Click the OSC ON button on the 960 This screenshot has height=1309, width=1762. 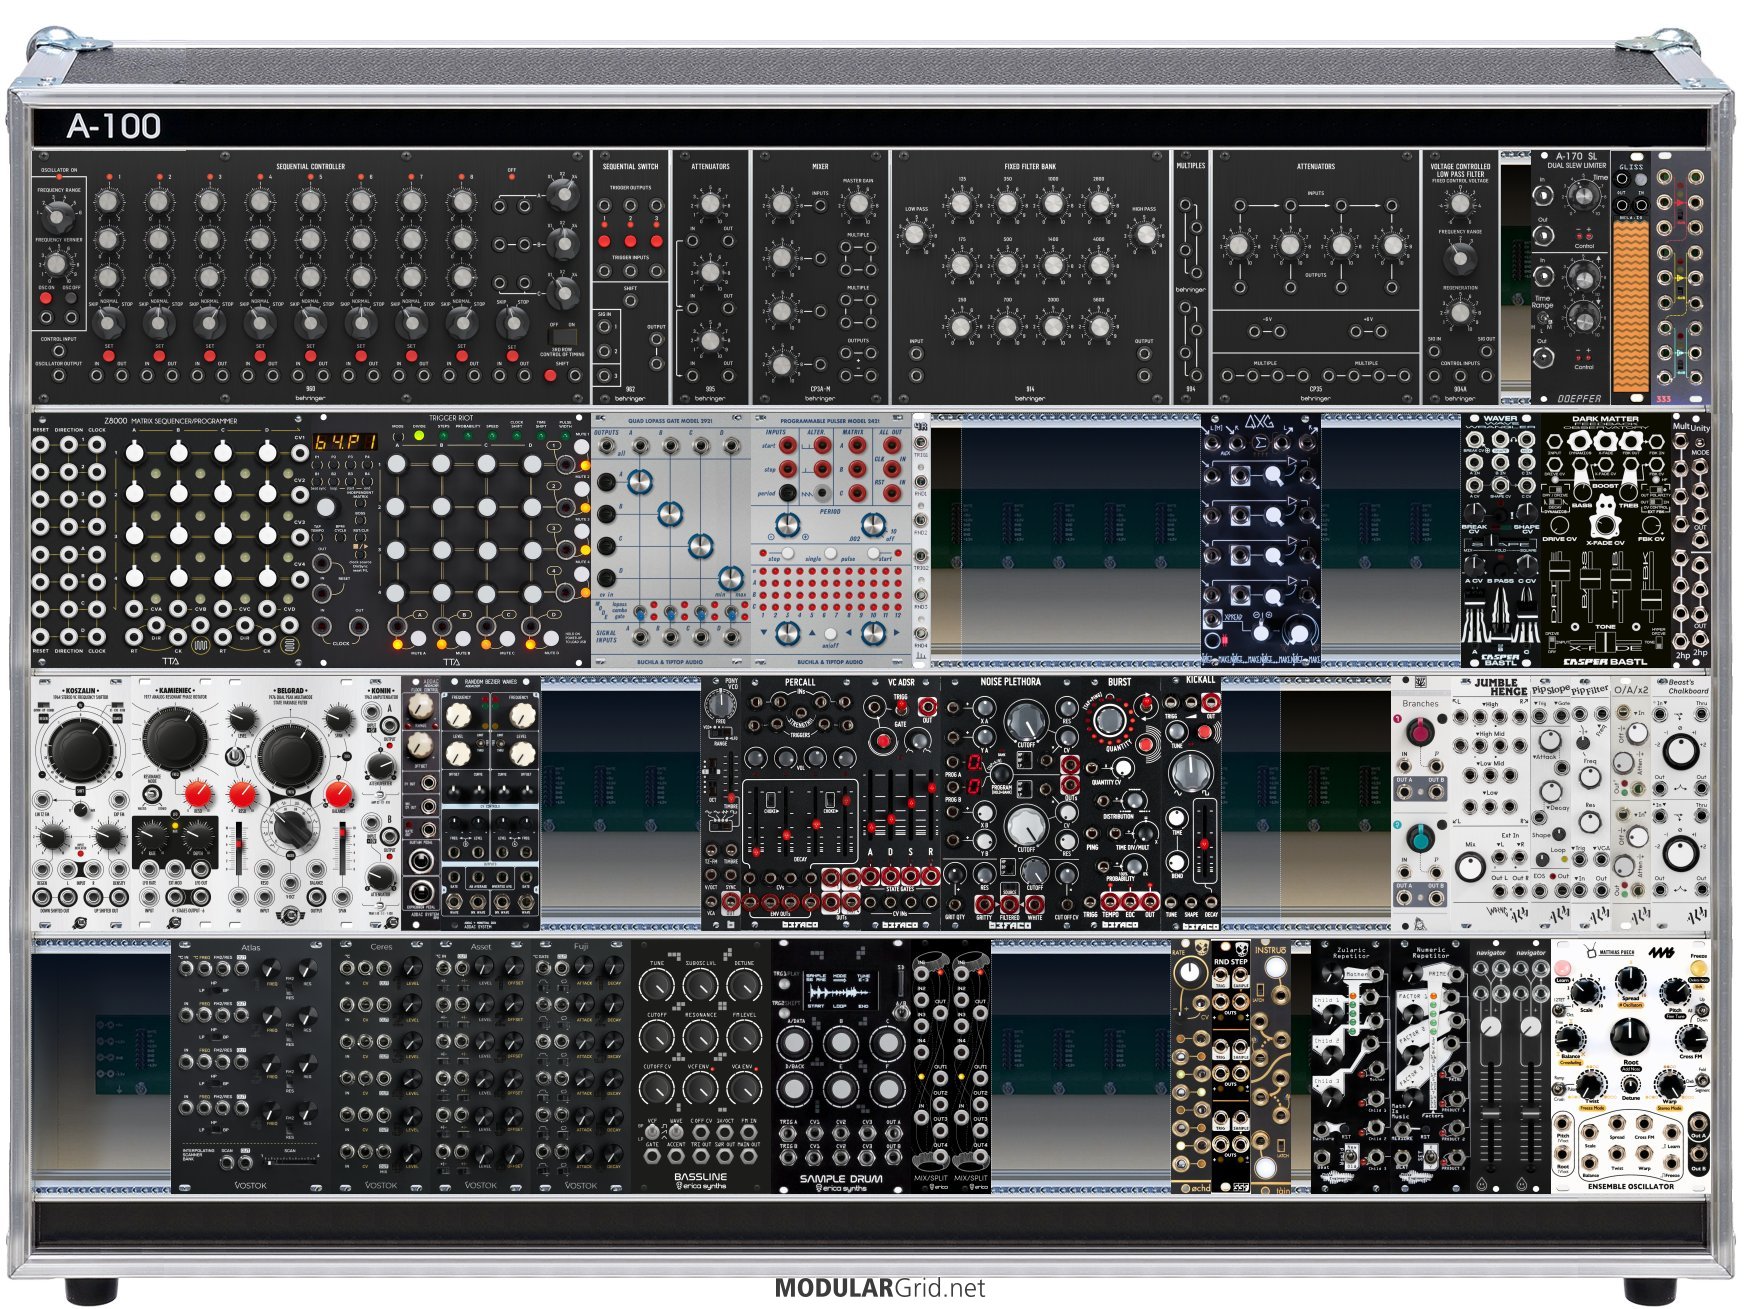point(47,298)
